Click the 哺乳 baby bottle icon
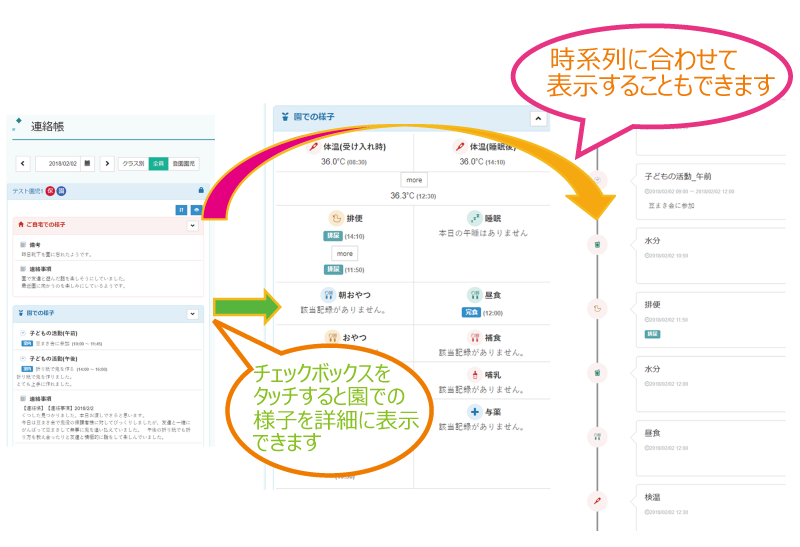800x547 pixels. pyautogui.click(x=475, y=373)
